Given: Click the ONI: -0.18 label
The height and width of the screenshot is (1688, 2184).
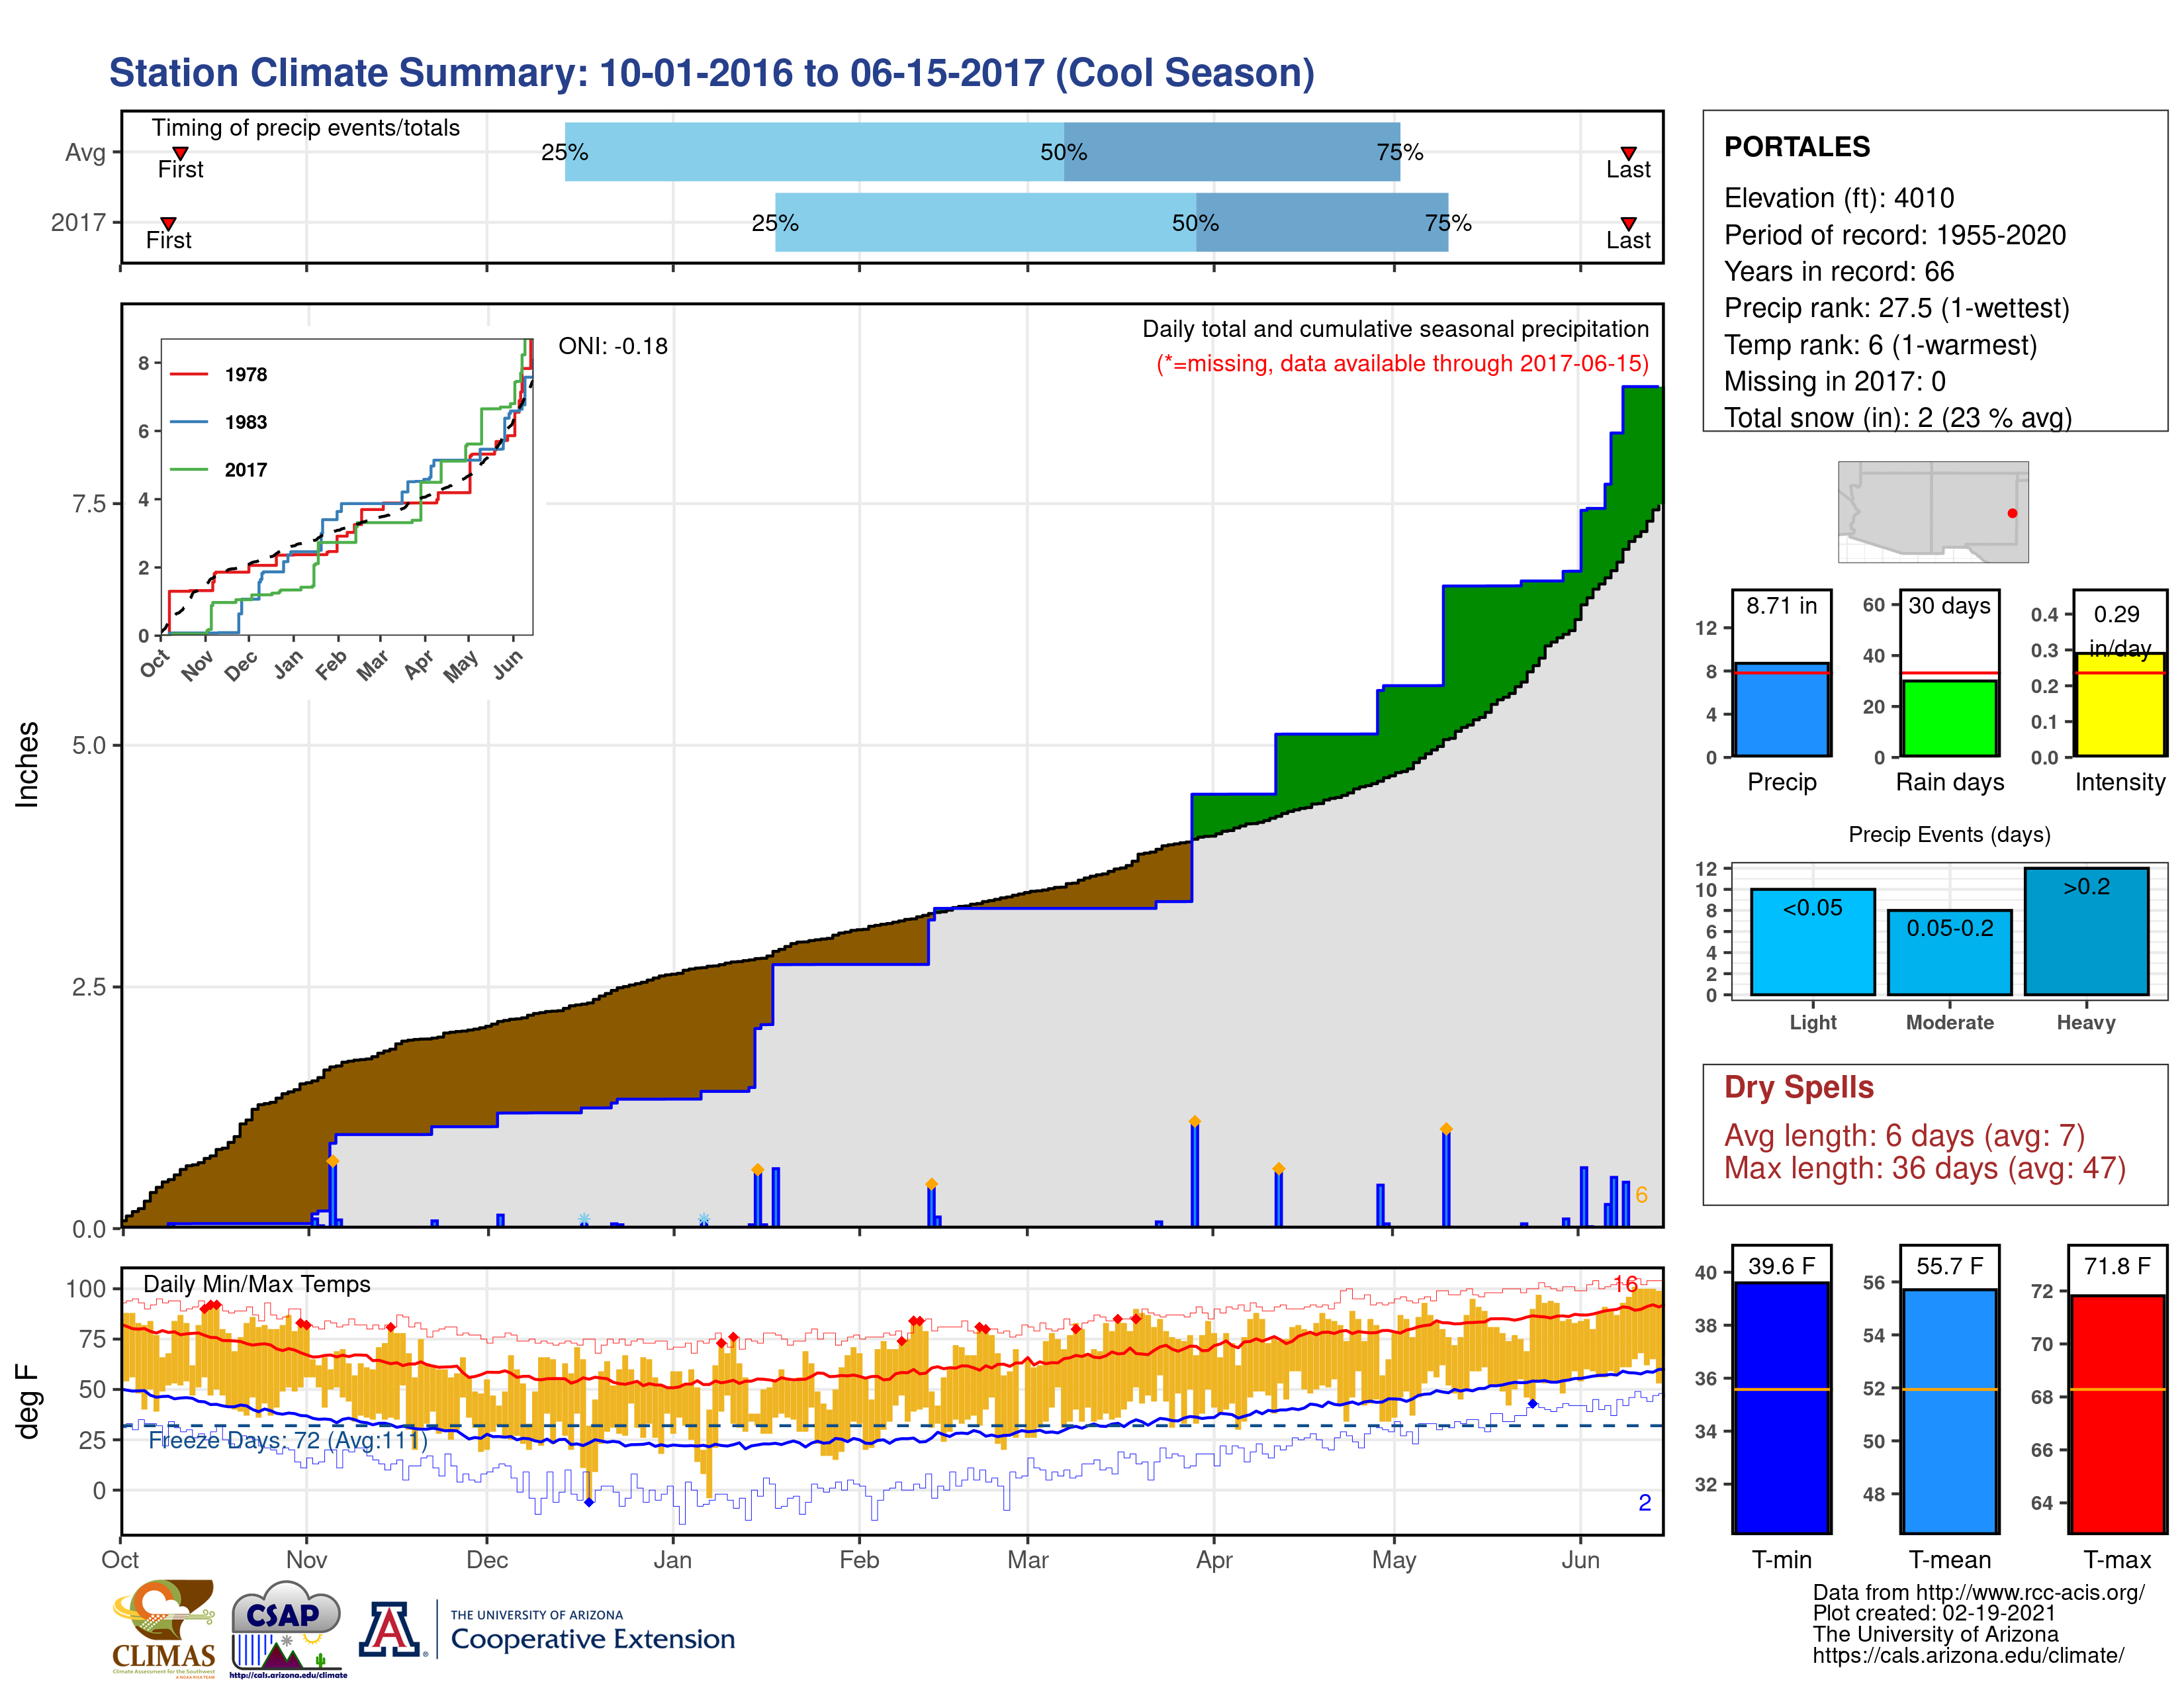Looking at the screenshot, I should 612,346.
